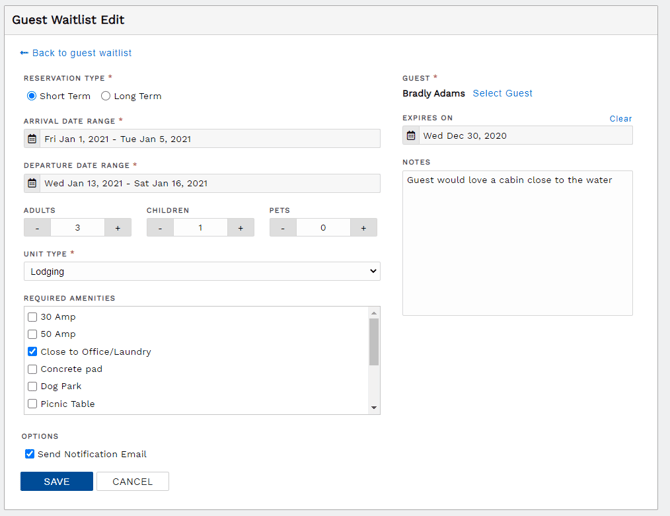This screenshot has width=670, height=516.
Task: Check the 50 Amp amenity
Action: pos(32,334)
